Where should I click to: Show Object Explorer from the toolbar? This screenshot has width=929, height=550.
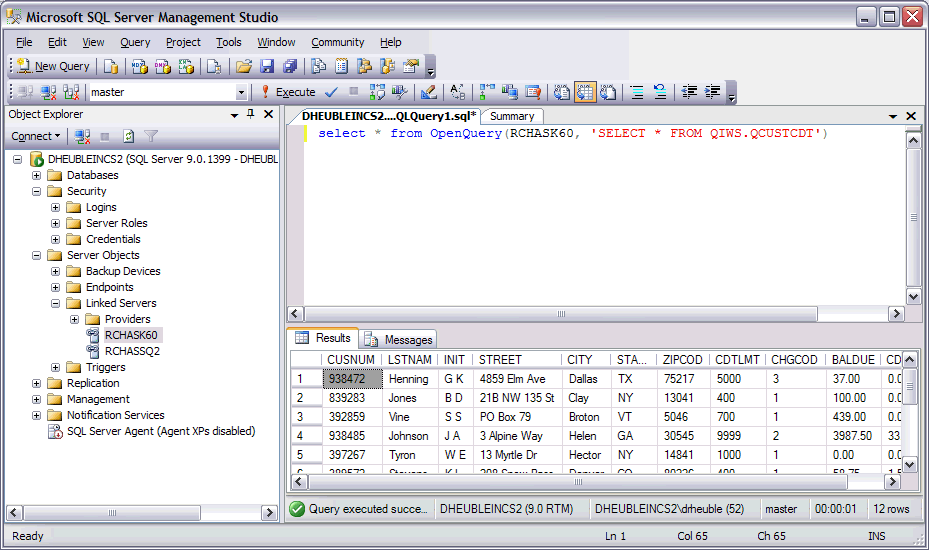coord(365,66)
